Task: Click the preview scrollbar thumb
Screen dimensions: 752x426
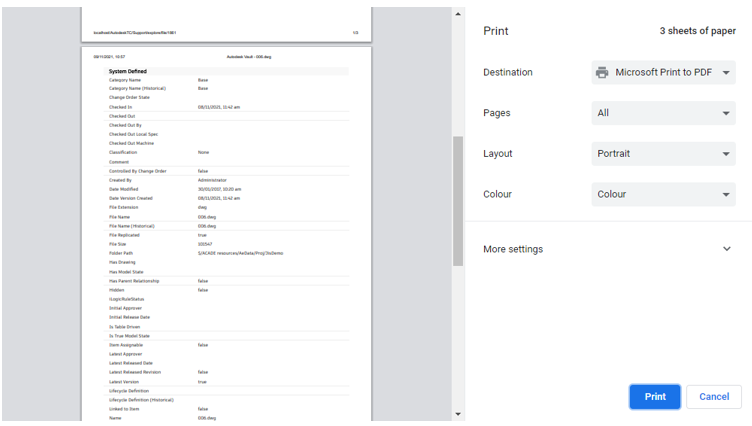Action: 458,201
